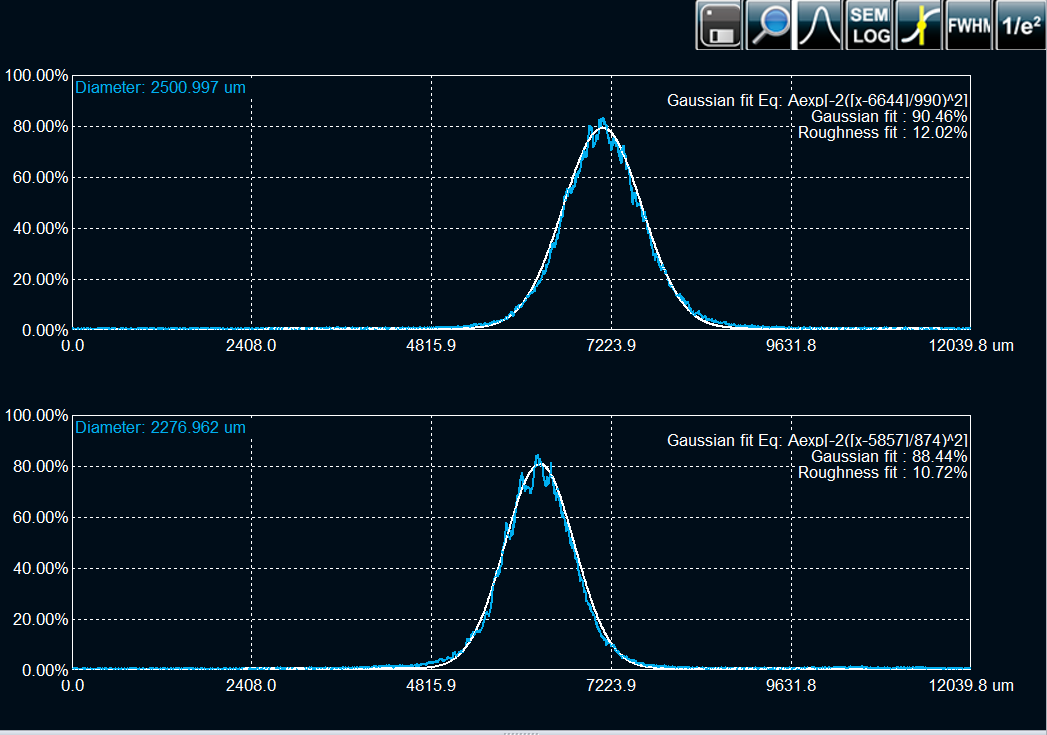Click the floppy disk save icon
This screenshot has width=1047, height=735.
pyautogui.click(x=719, y=26)
